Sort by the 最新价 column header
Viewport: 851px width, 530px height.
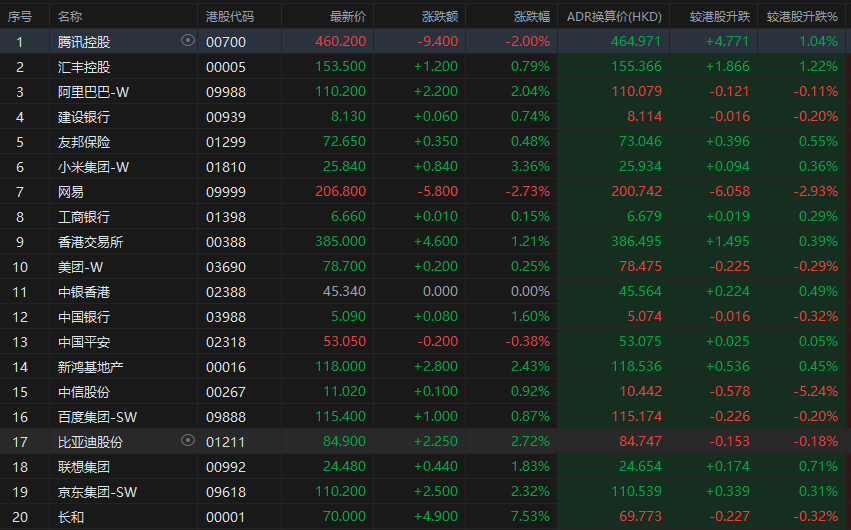pos(347,17)
